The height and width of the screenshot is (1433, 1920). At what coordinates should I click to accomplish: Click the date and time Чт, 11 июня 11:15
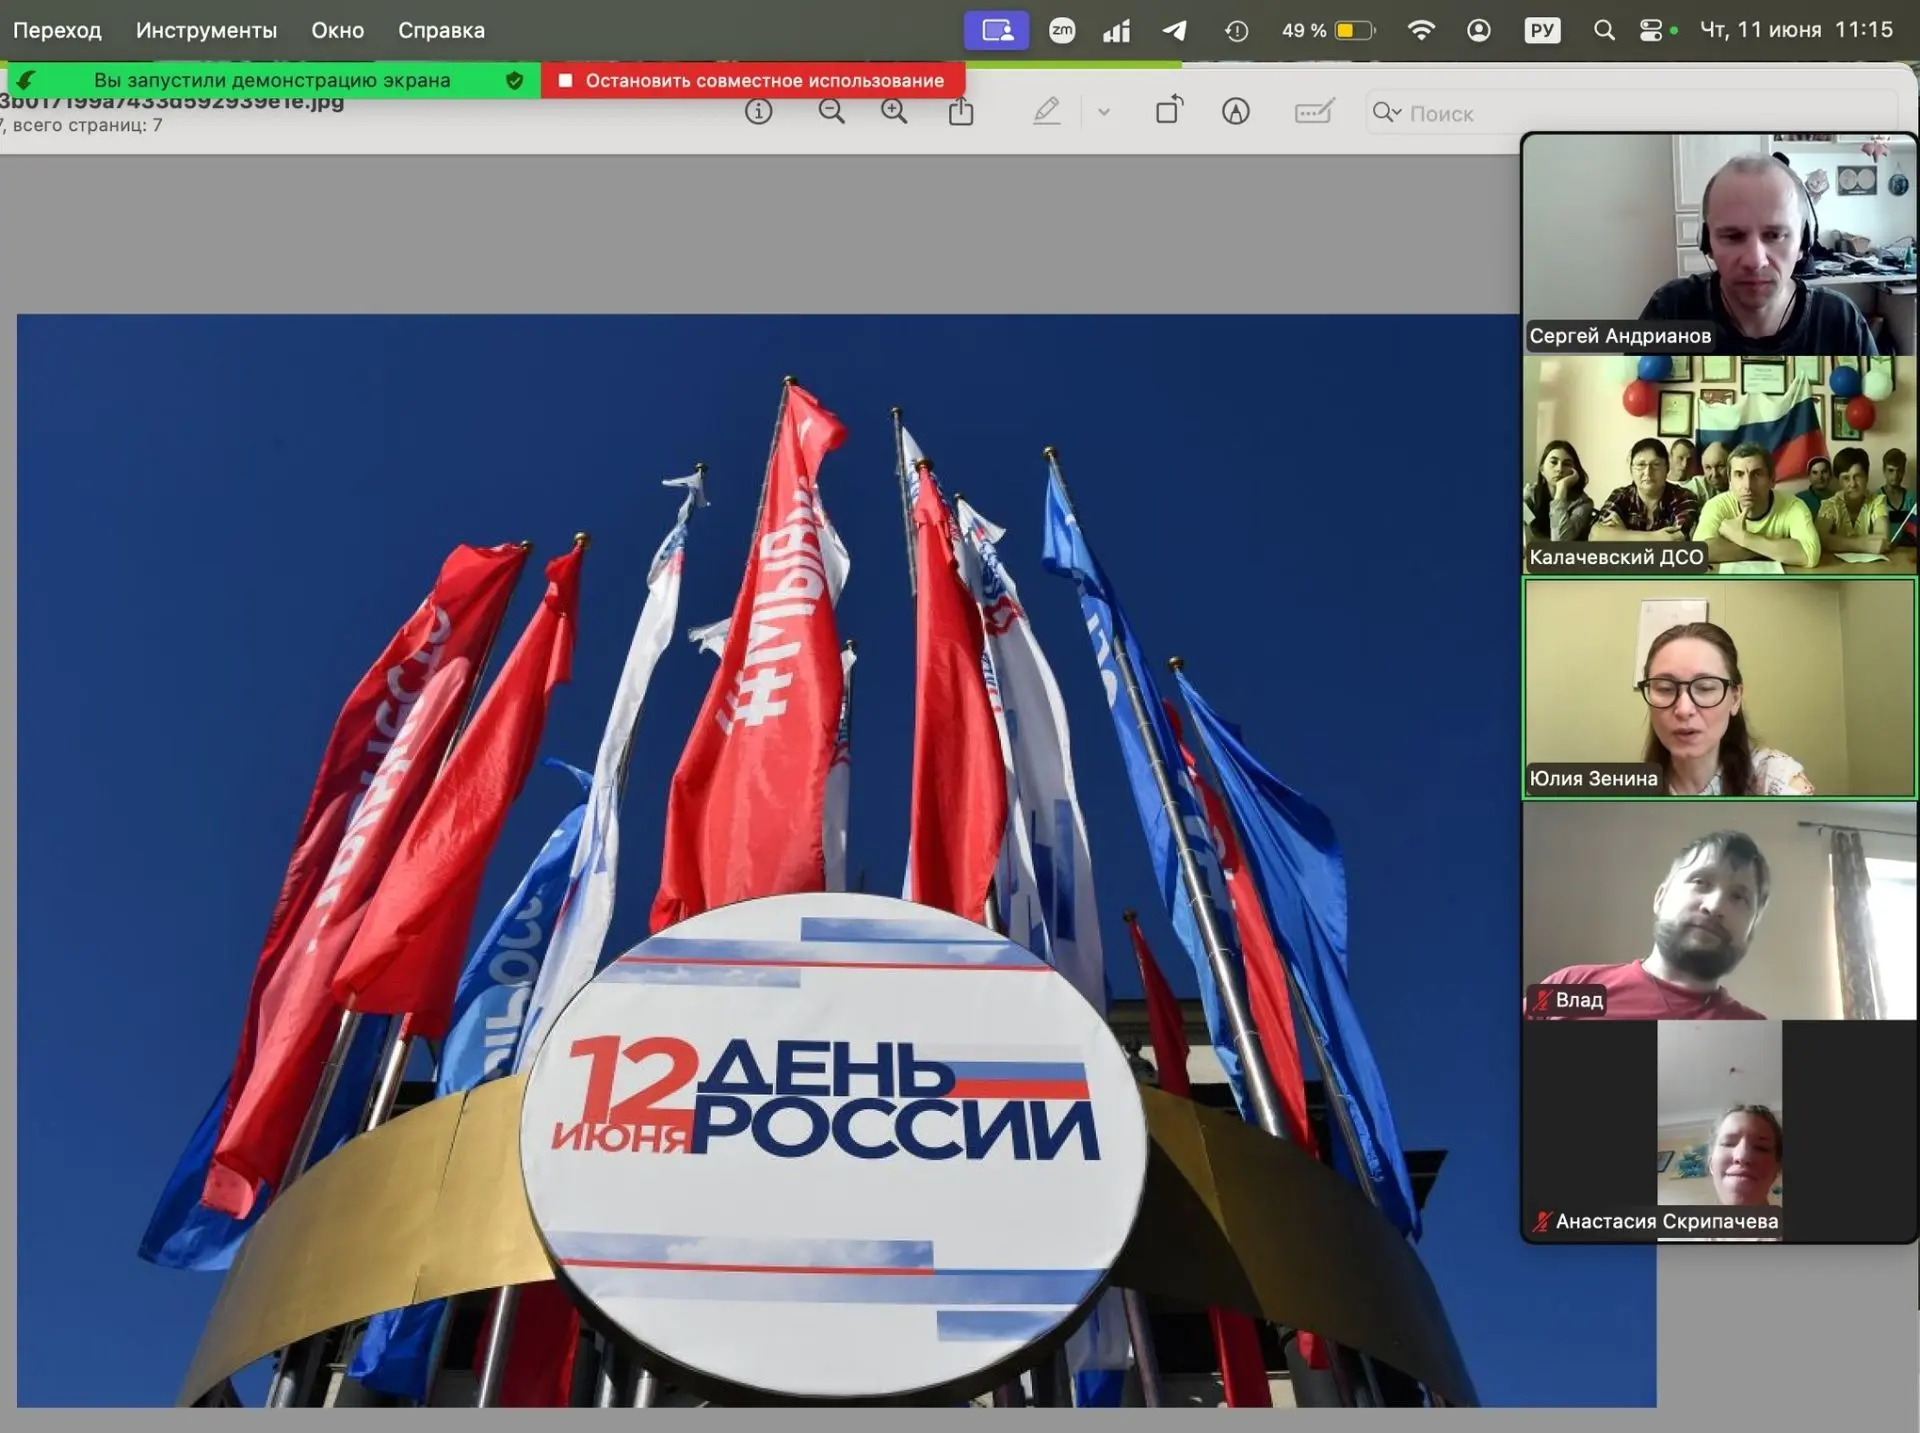tap(1796, 30)
